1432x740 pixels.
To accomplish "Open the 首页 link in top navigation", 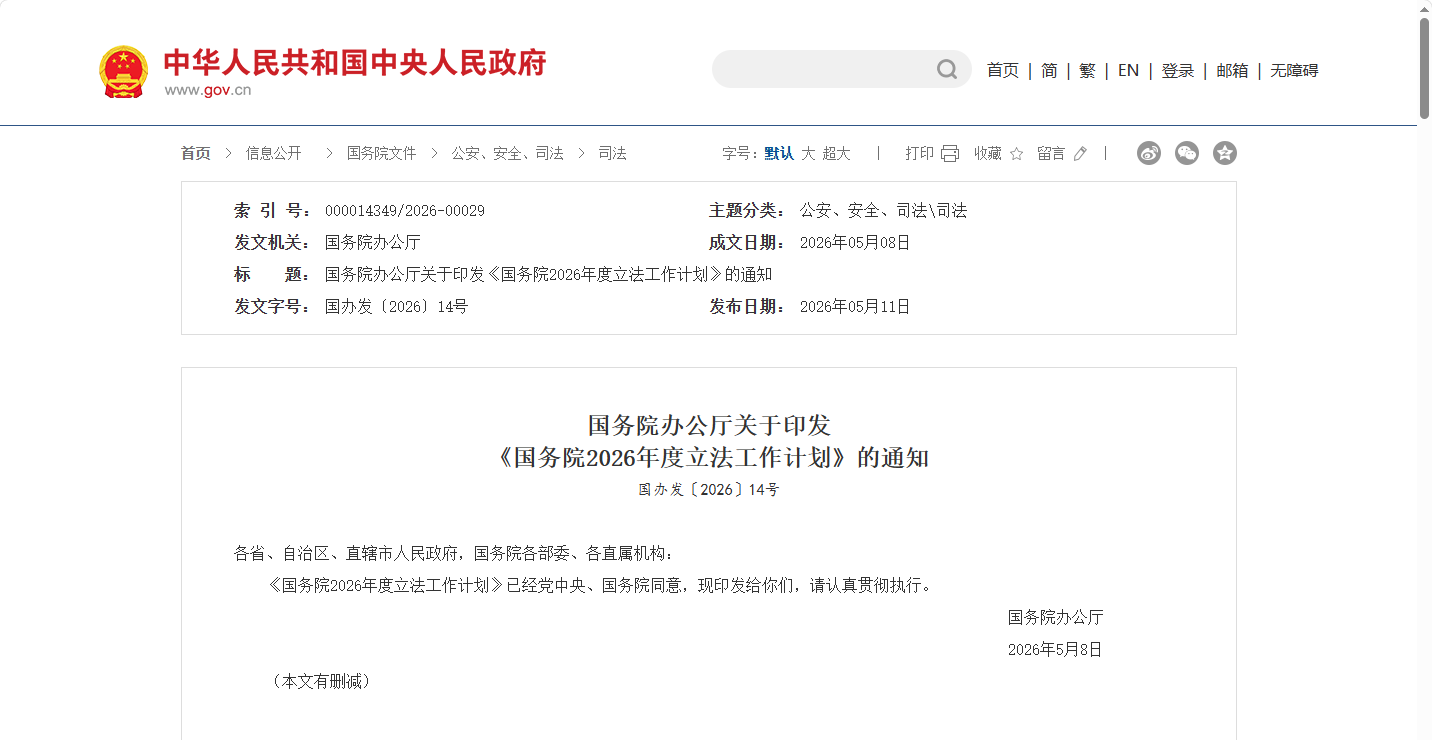I will click(1002, 70).
